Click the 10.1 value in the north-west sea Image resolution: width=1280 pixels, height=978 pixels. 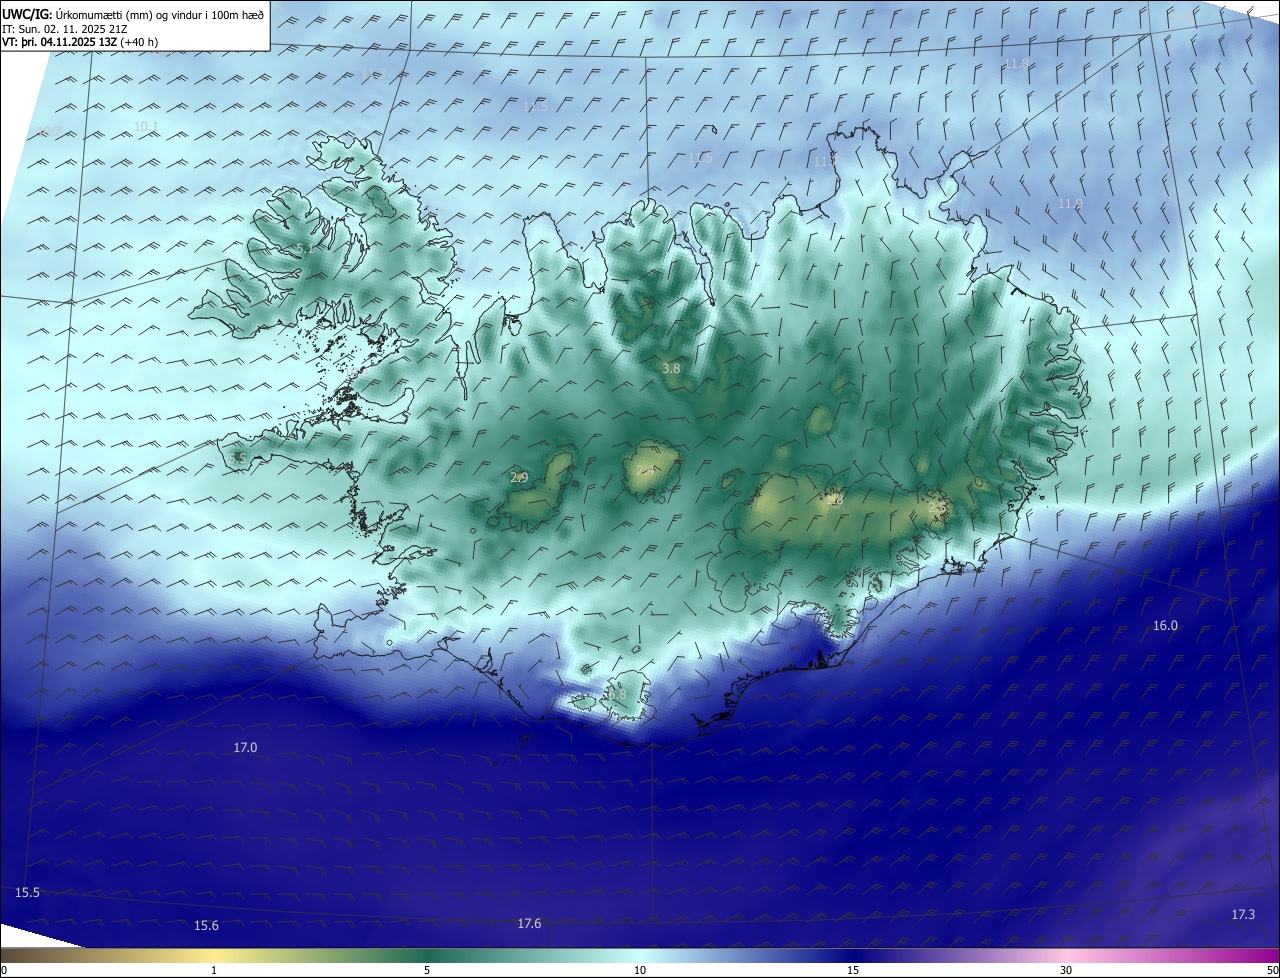tap(146, 126)
